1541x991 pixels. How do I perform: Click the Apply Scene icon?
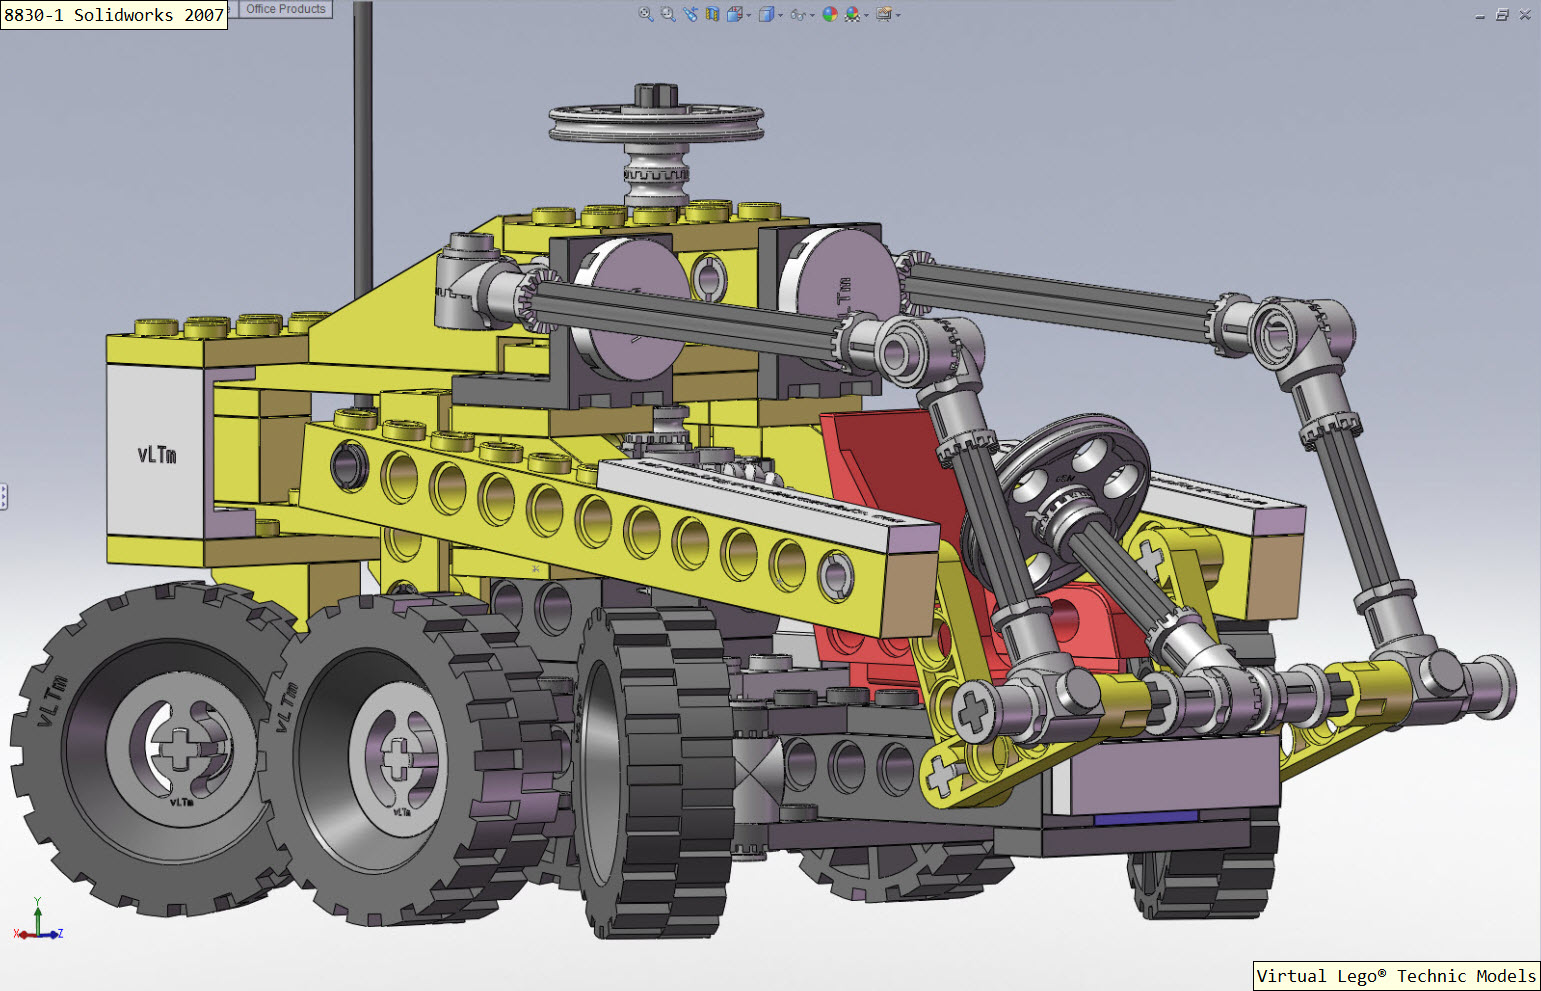852,14
